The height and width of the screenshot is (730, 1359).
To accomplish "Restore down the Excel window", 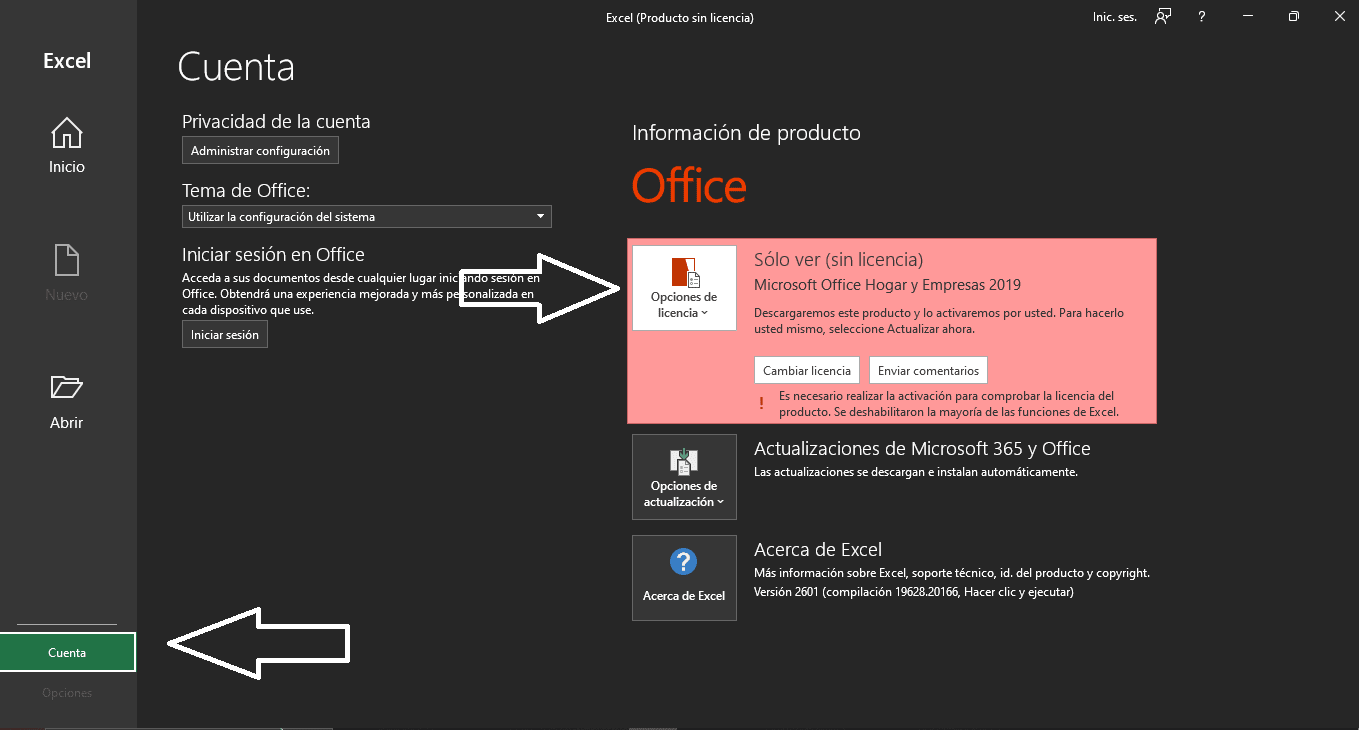I will click(x=1293, y=17).
